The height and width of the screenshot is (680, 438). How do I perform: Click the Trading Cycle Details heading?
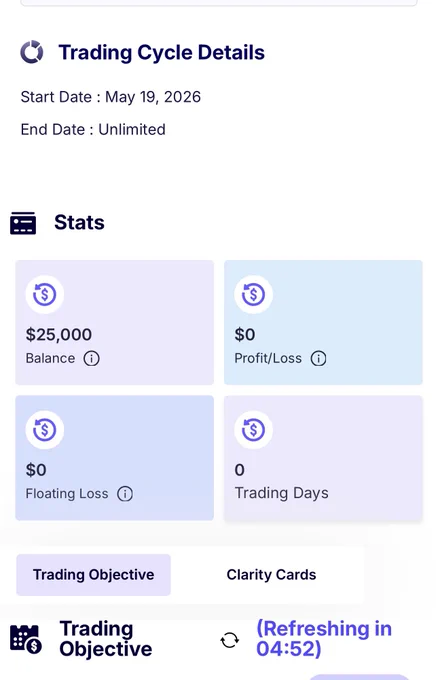point(162,52)
